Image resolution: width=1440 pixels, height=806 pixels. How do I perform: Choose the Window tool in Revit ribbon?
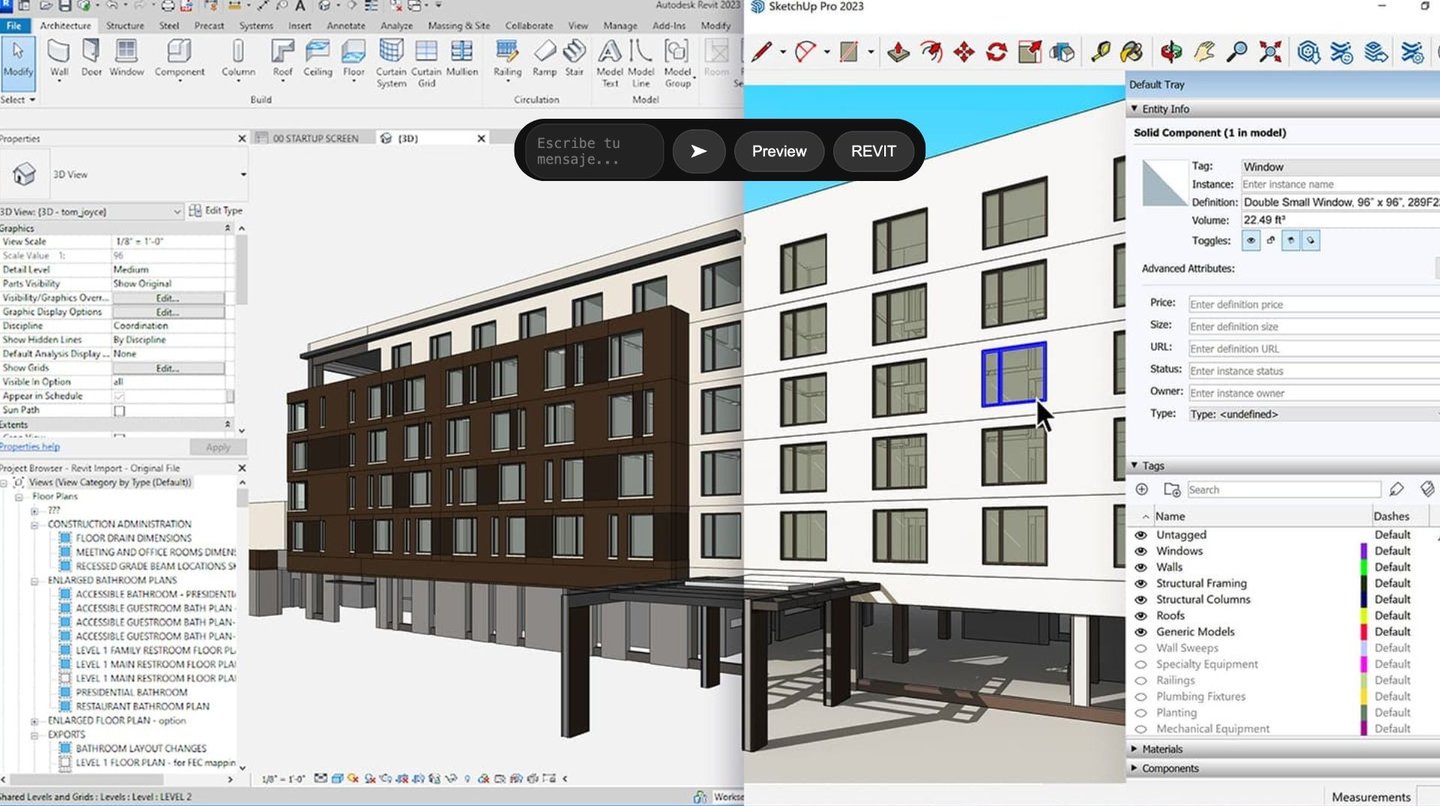[x=127, y=57]
